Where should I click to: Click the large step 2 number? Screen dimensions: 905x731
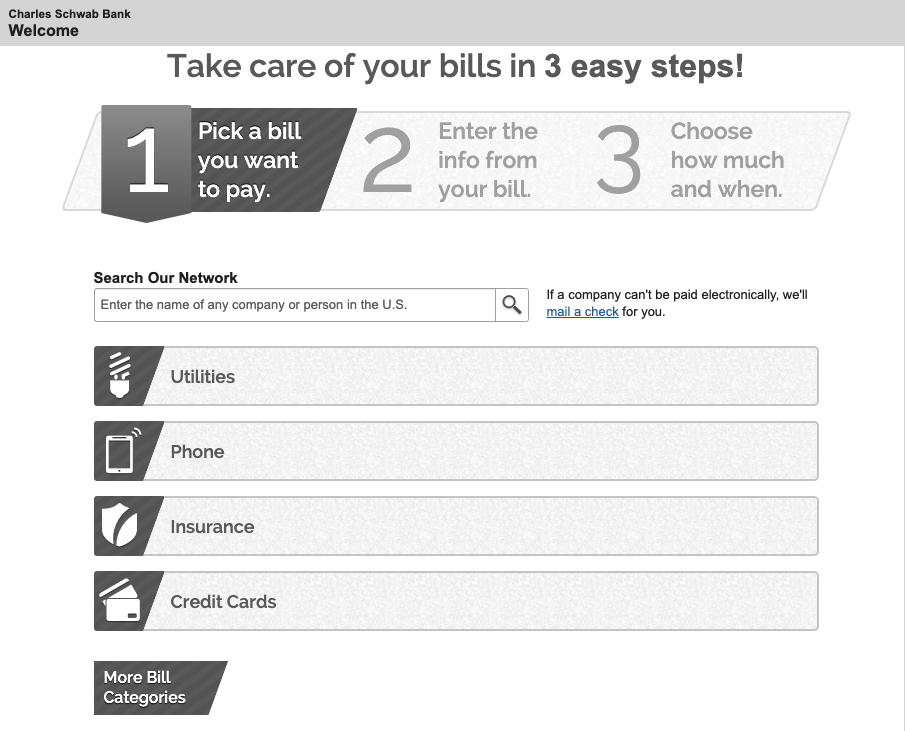point(387,162)
